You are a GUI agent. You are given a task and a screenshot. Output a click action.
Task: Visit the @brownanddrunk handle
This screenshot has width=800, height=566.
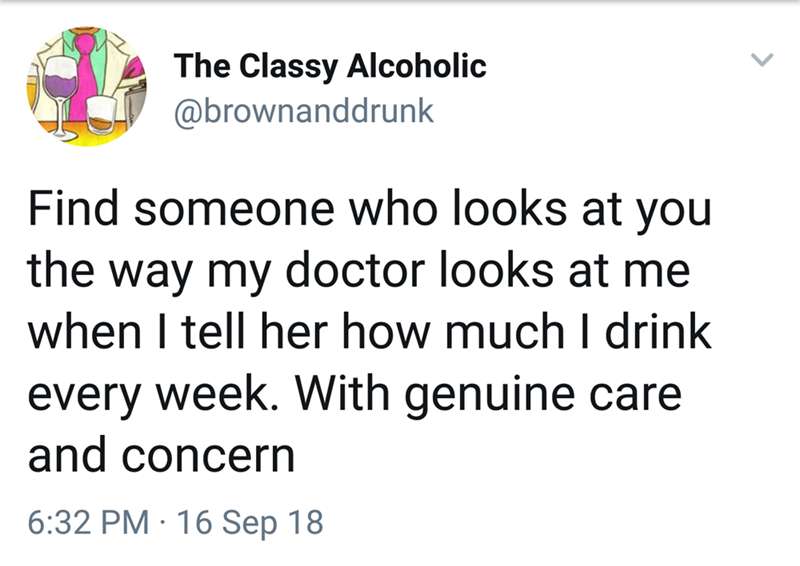(304, 110)
